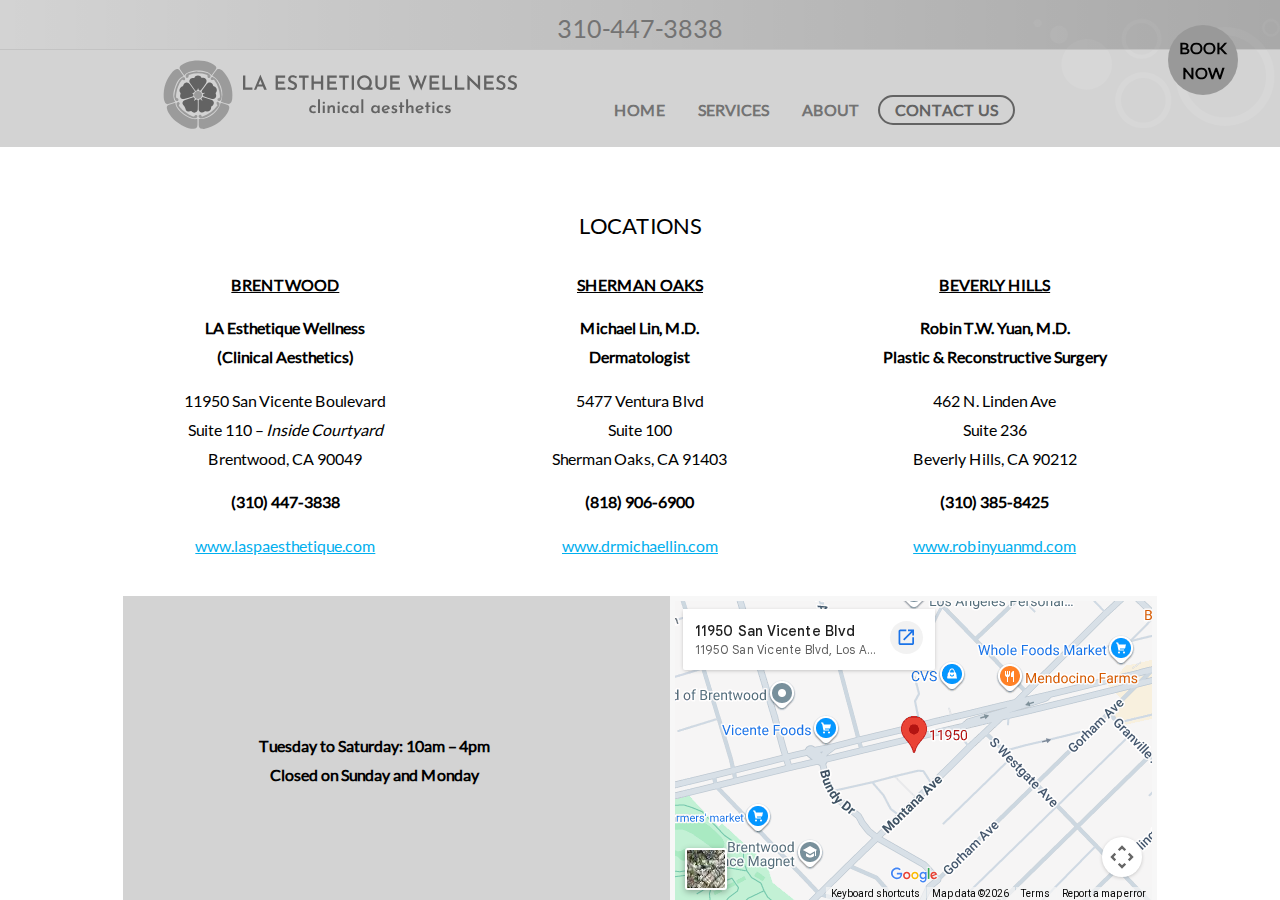Click the 462 N. Linden Ave address
Viewport: 1280px width, 900px height.
click(x=995, y=401)
